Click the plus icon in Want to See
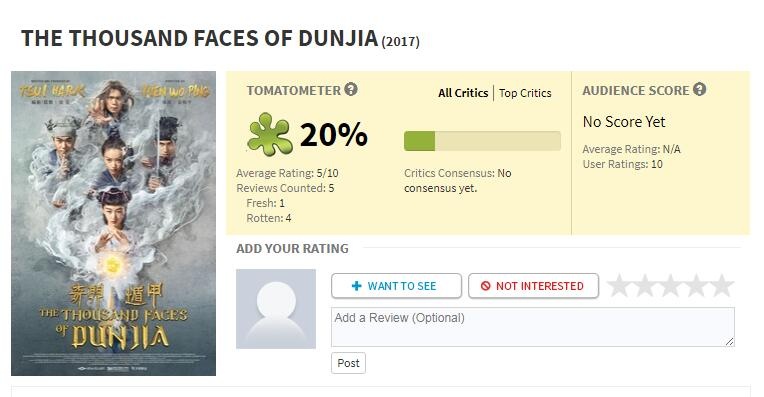The height and width of the screenshot is (397, 764). [x=357, y=286]
